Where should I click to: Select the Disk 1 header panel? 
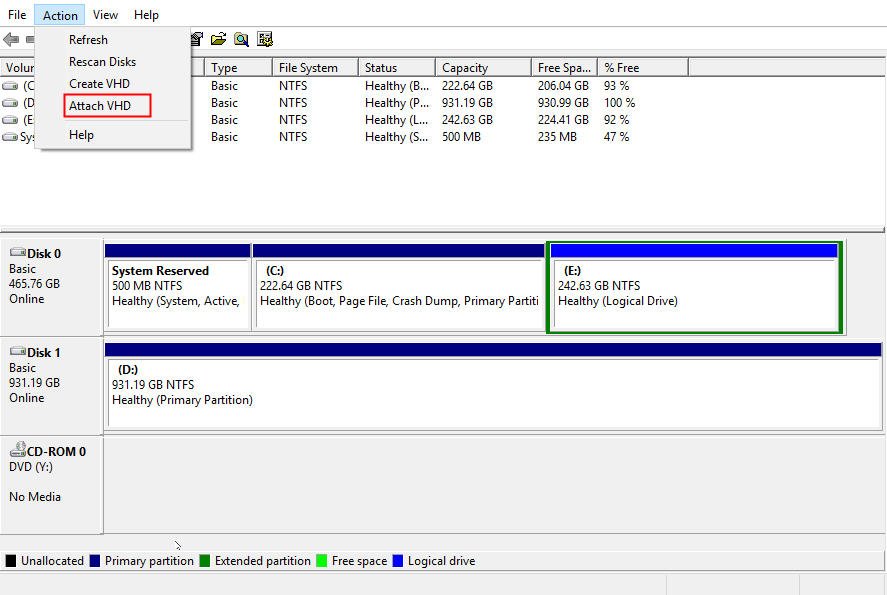(x=52, y=386)
